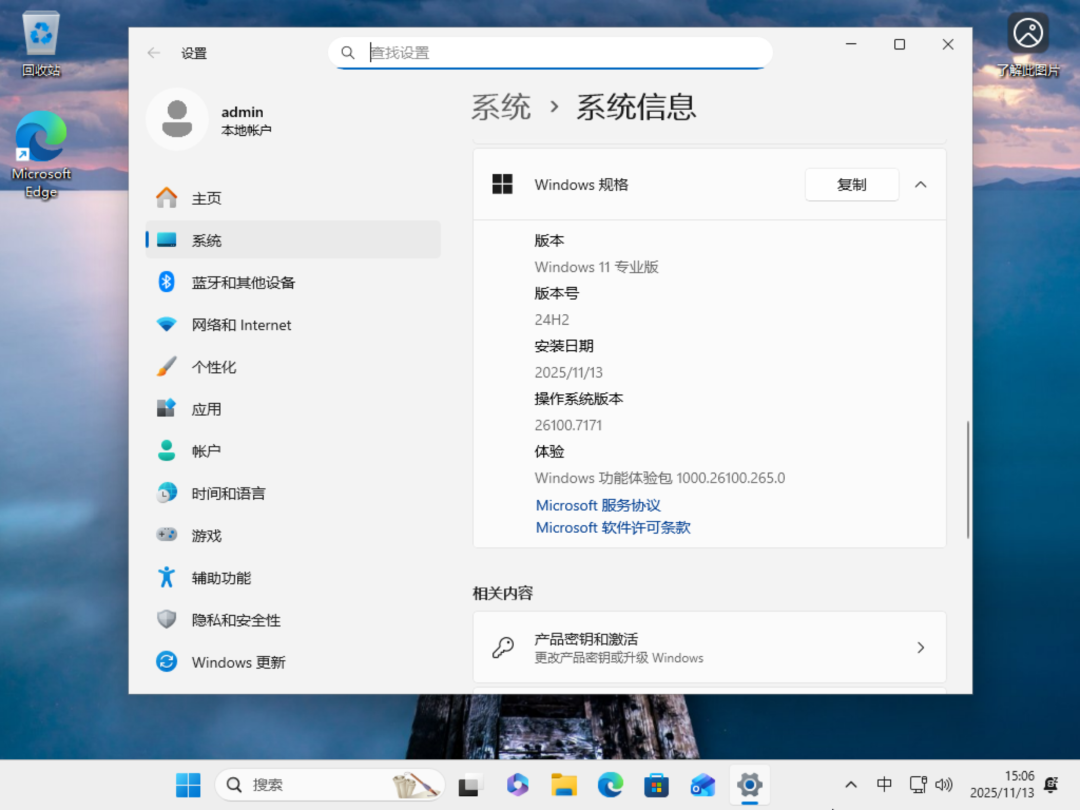Collapse the Windows 规格 section
This screenshot has width=1080, height=810.
tap(921, 185)
